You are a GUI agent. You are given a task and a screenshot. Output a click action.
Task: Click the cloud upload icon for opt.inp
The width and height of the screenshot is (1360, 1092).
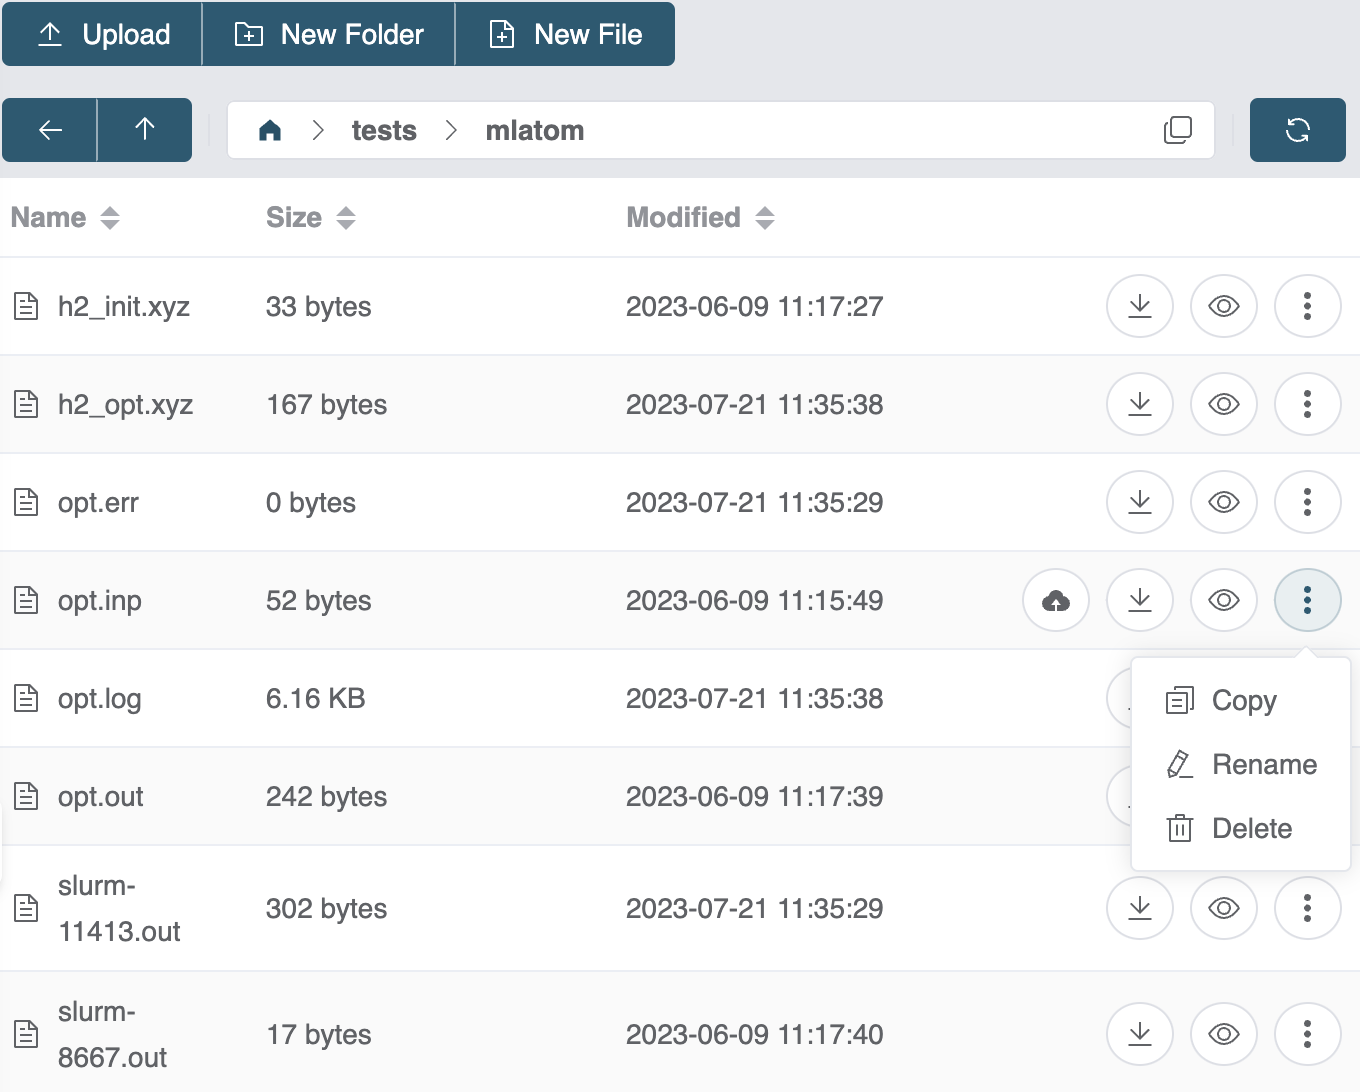(x=1055, y=600)
